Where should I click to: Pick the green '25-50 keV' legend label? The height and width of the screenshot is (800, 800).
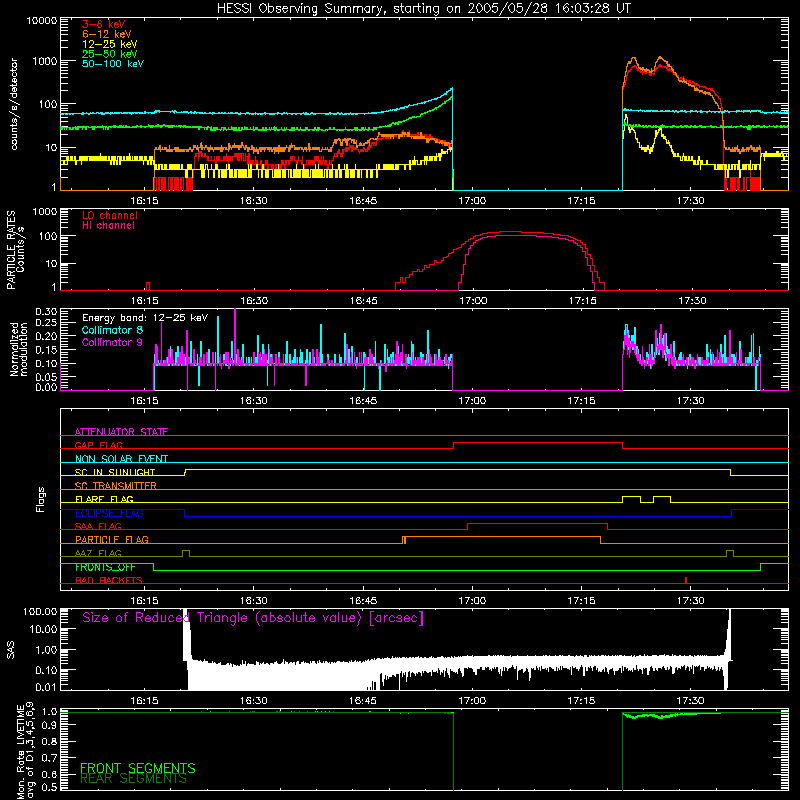110,54
